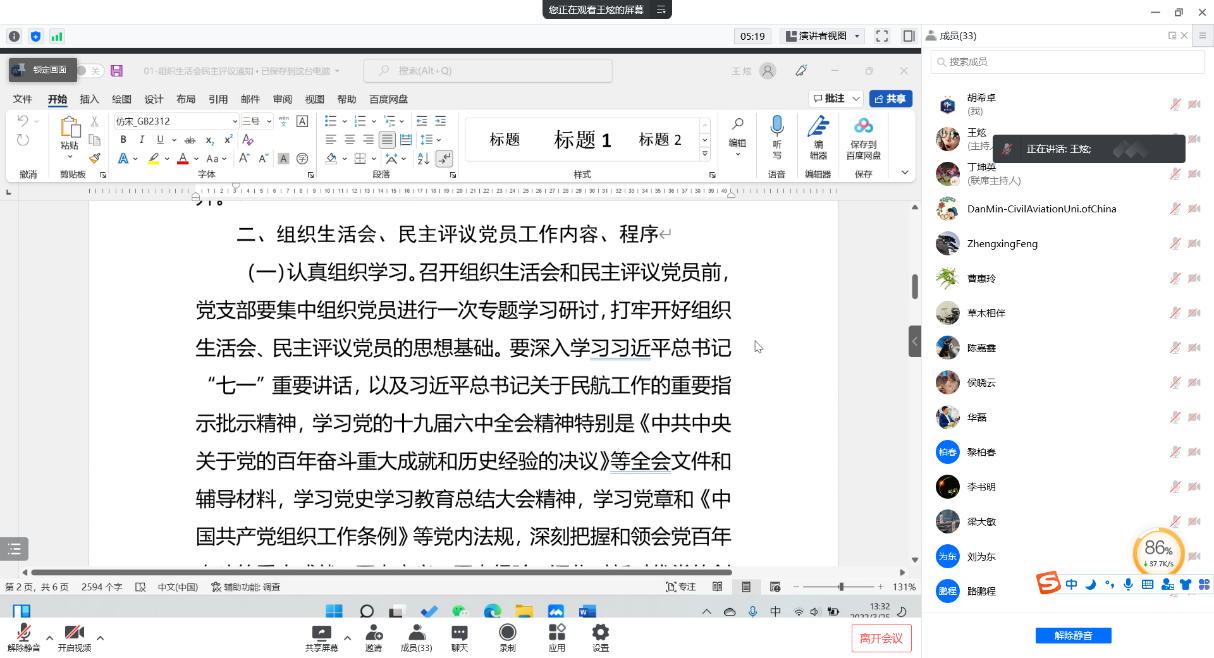Viewport: 1214px width, 658px height.
Task: Expand the 演讲者视图 view dropdown
Action: pos(821,36)
